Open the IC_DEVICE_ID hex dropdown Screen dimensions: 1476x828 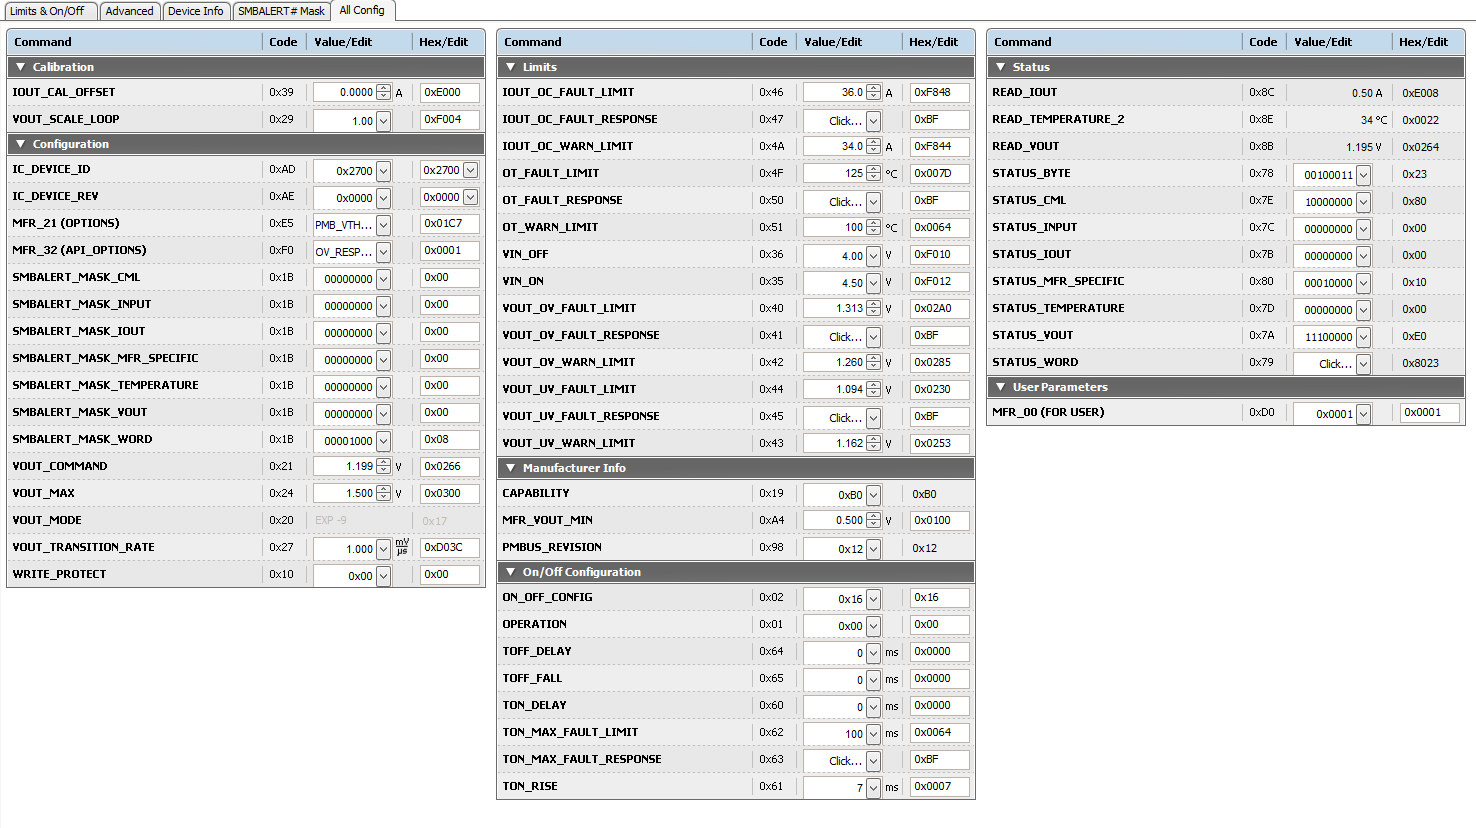click(x=470, y=170)
